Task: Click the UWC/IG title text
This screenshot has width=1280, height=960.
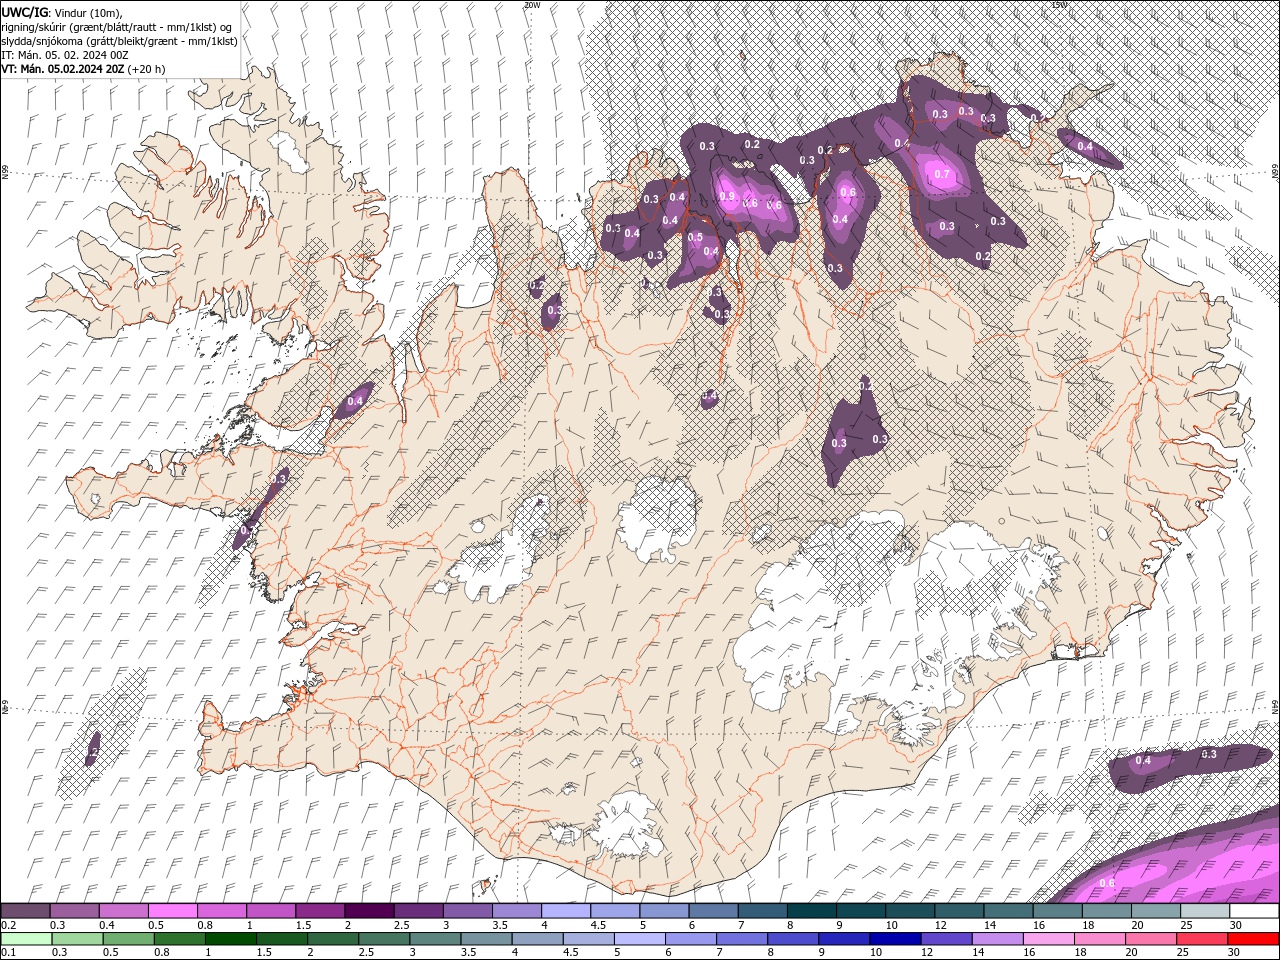Action: pyautogui.click(x=26, y=12)
